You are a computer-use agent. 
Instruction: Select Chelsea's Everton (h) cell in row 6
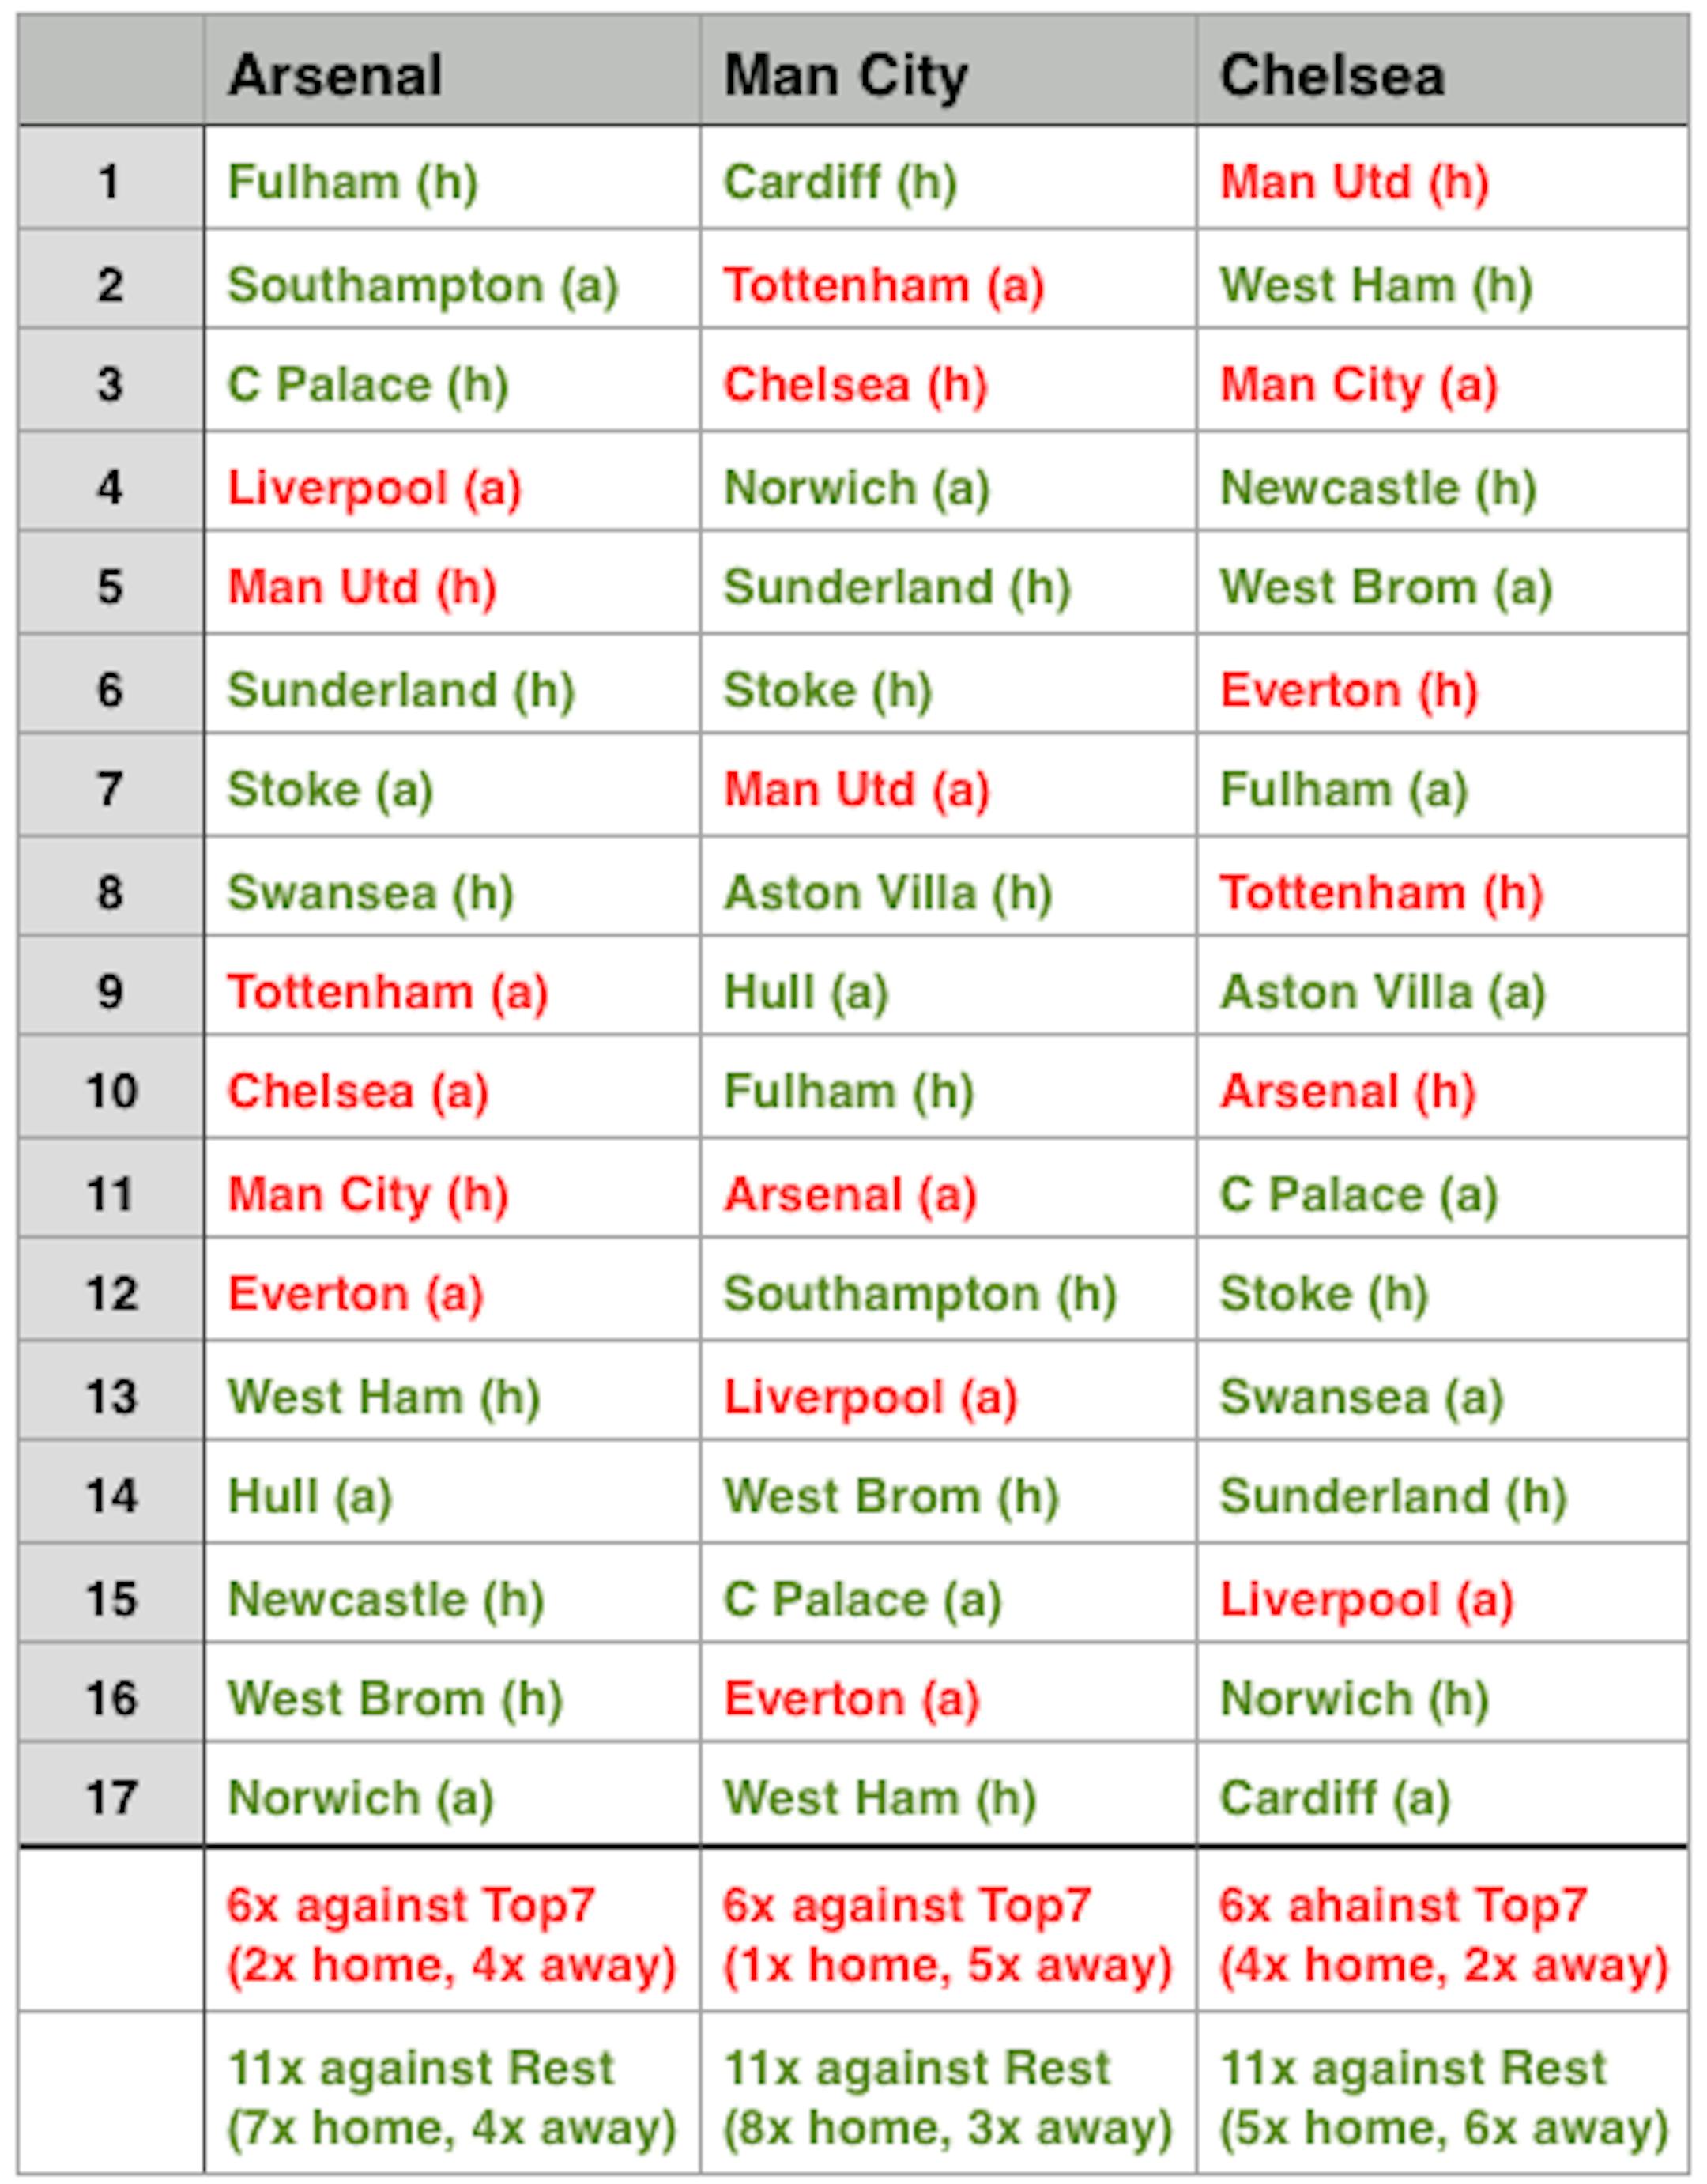[x=1348, y=690]
